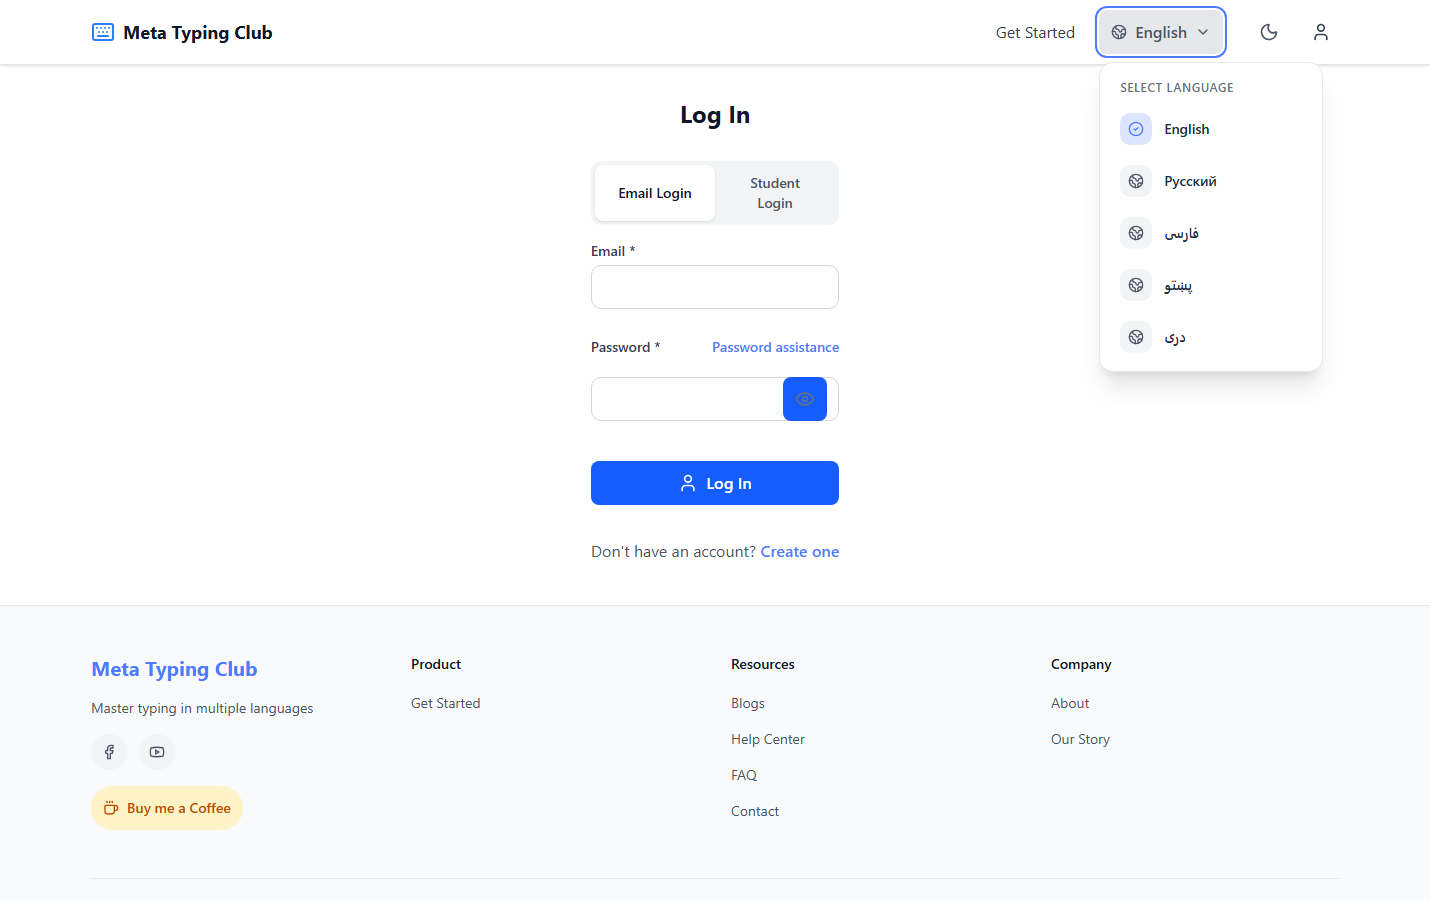Screen dimensions: 1440x900
Task: Click the Resources footer heading
Action: (763, 664)
